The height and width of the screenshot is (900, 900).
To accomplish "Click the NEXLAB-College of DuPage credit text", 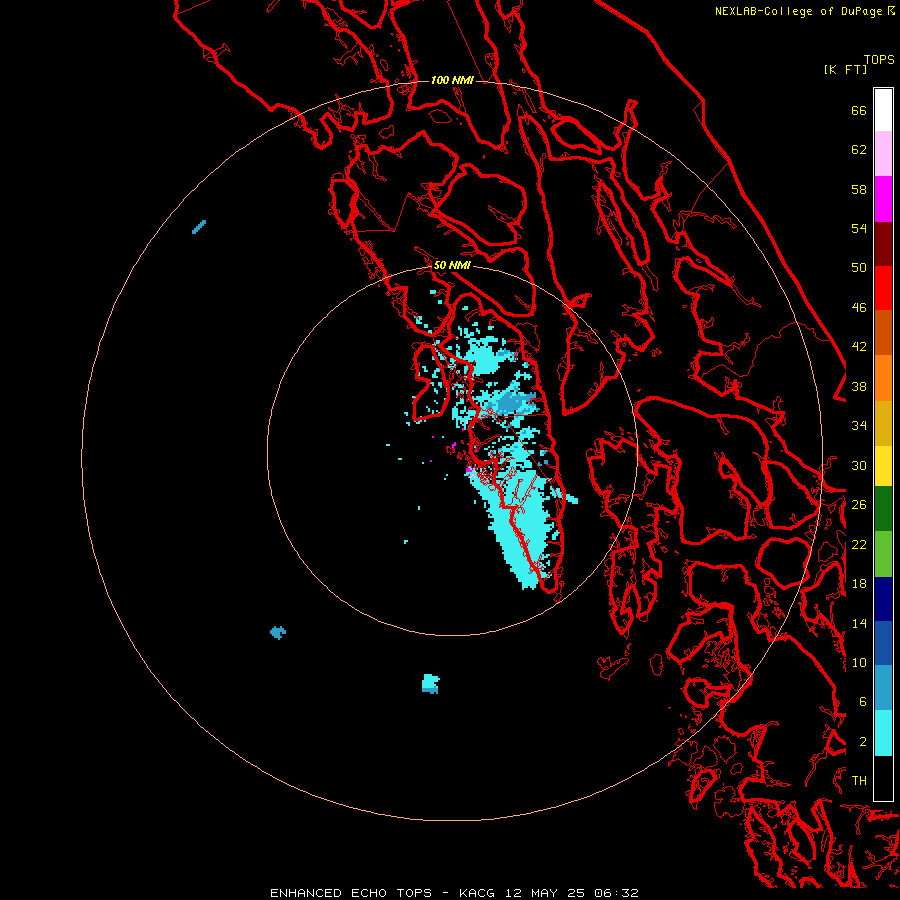I will point(804,11).
